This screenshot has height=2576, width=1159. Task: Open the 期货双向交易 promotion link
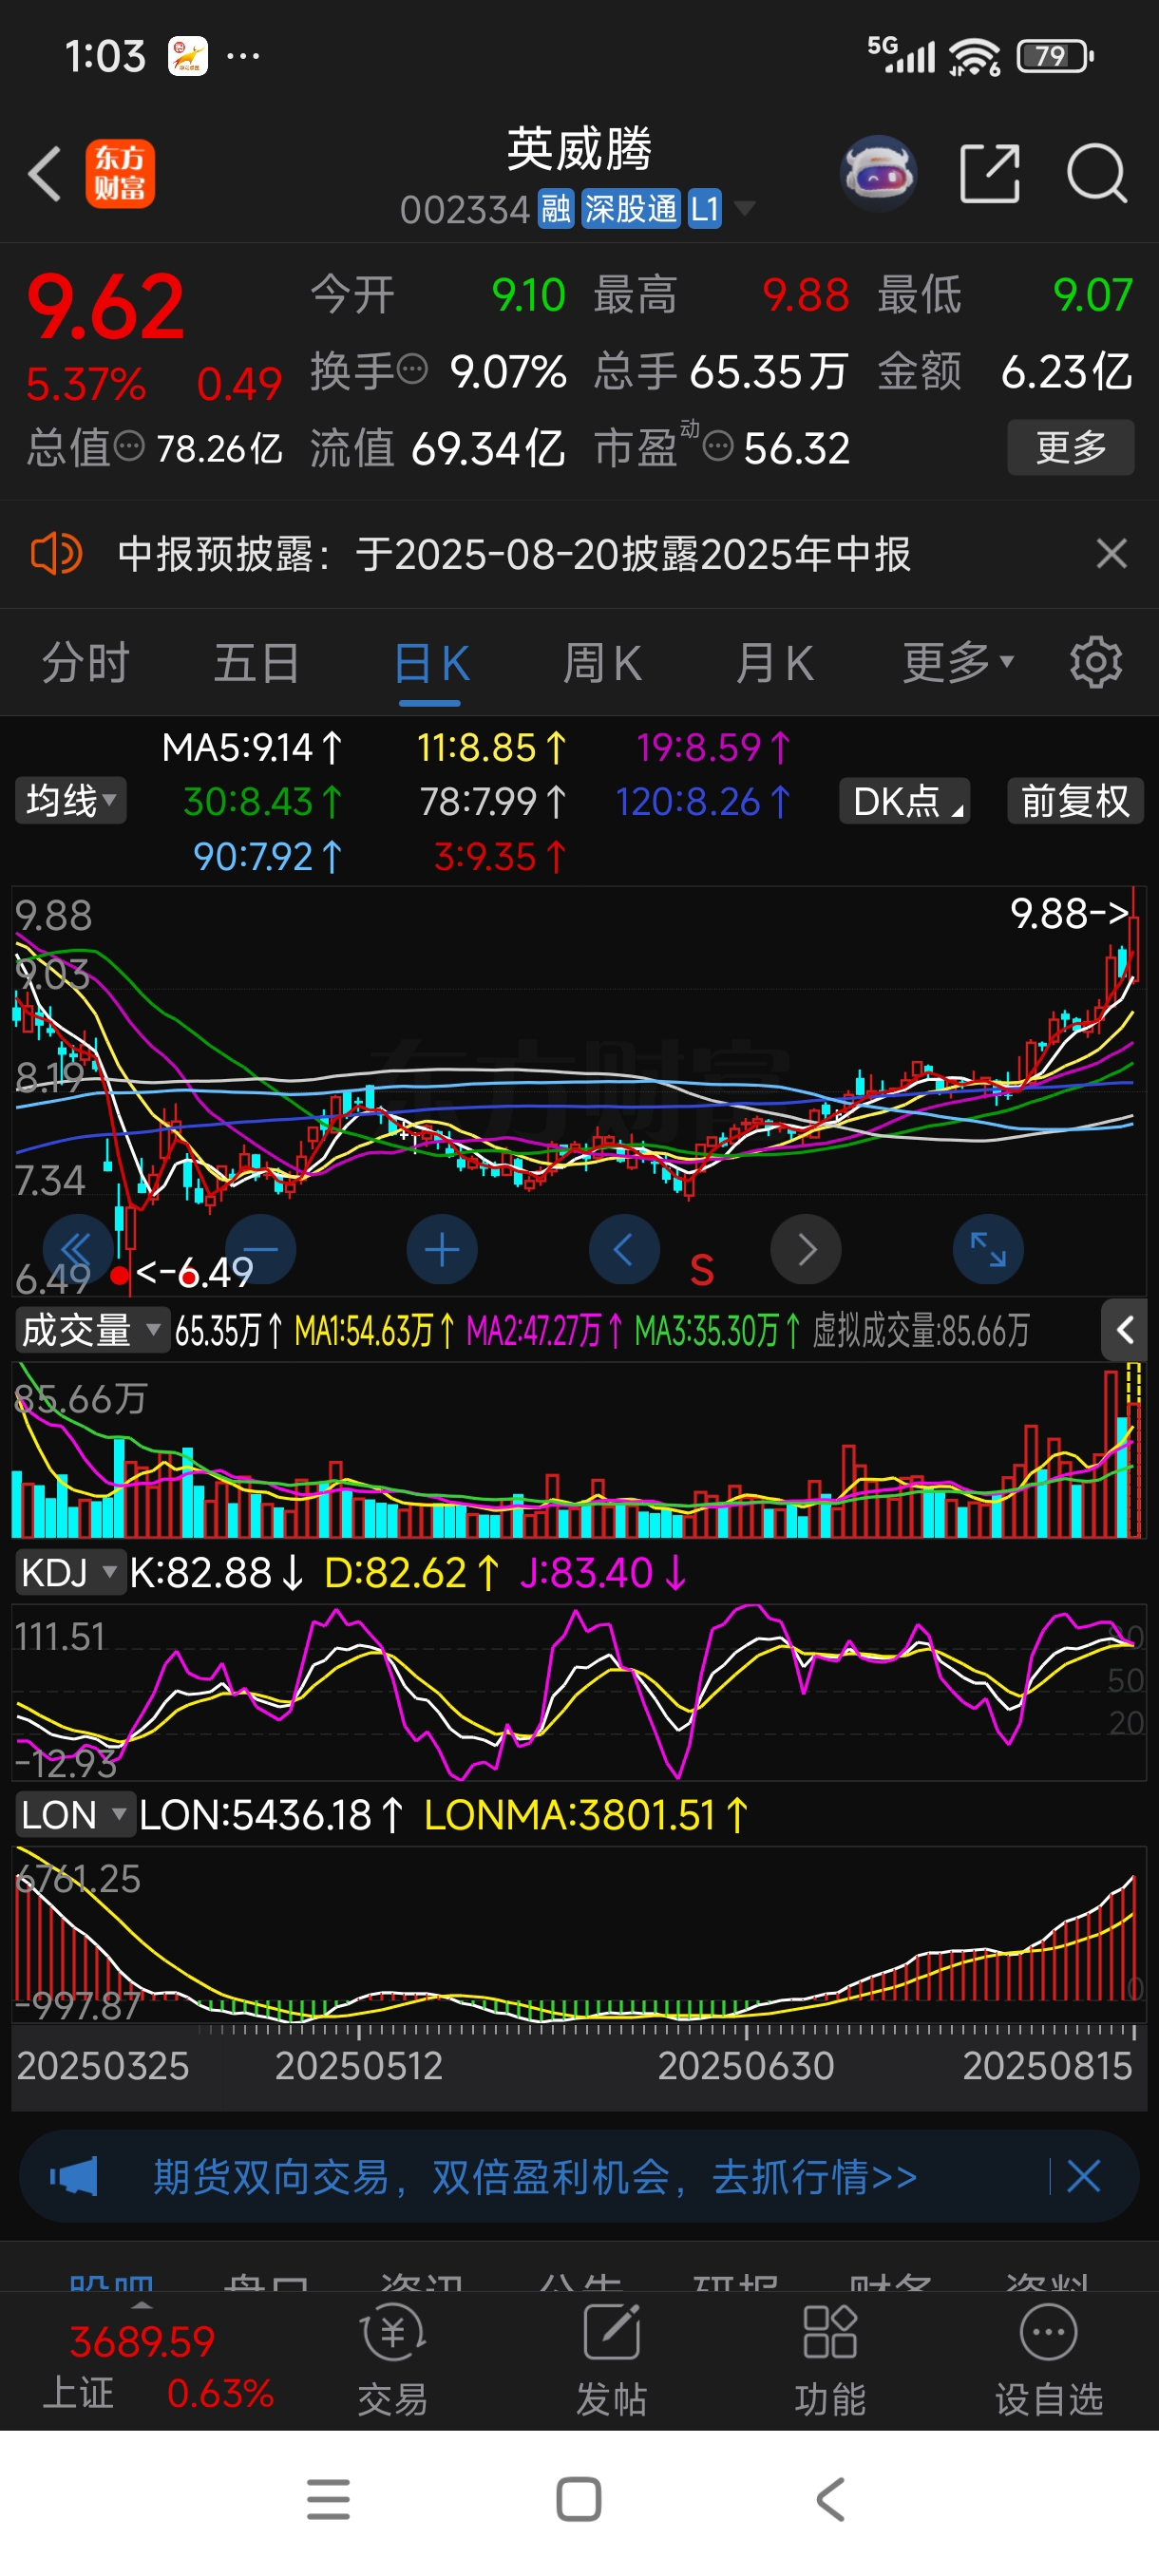pos(535,2176)
